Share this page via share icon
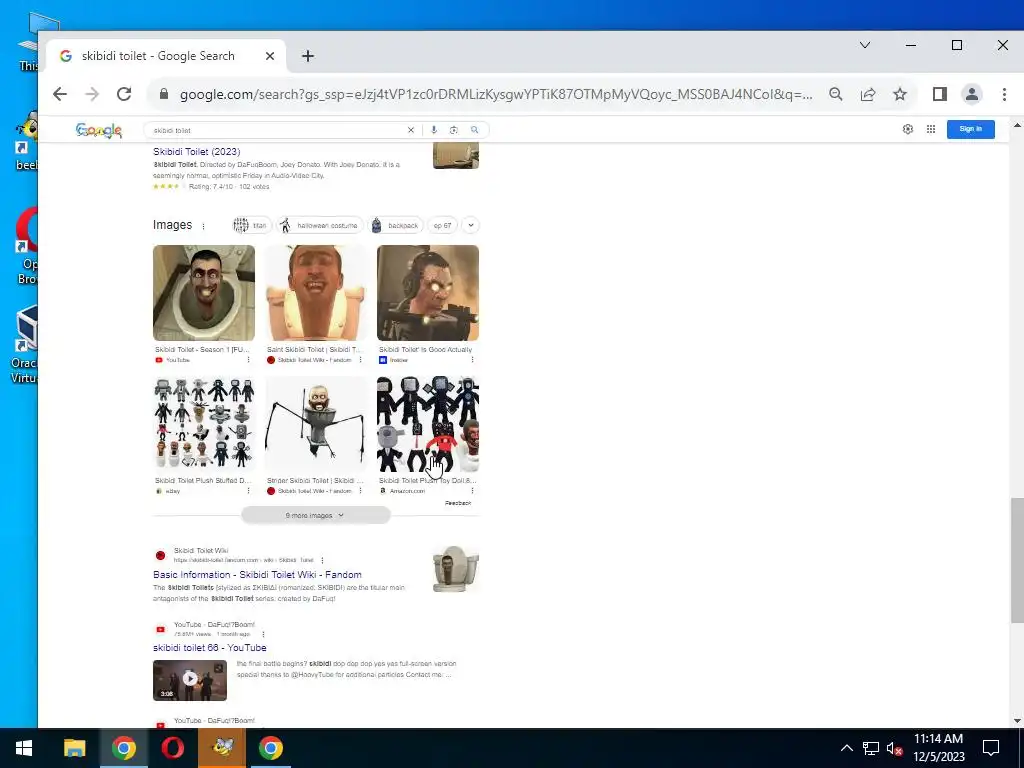 [868, 94]
